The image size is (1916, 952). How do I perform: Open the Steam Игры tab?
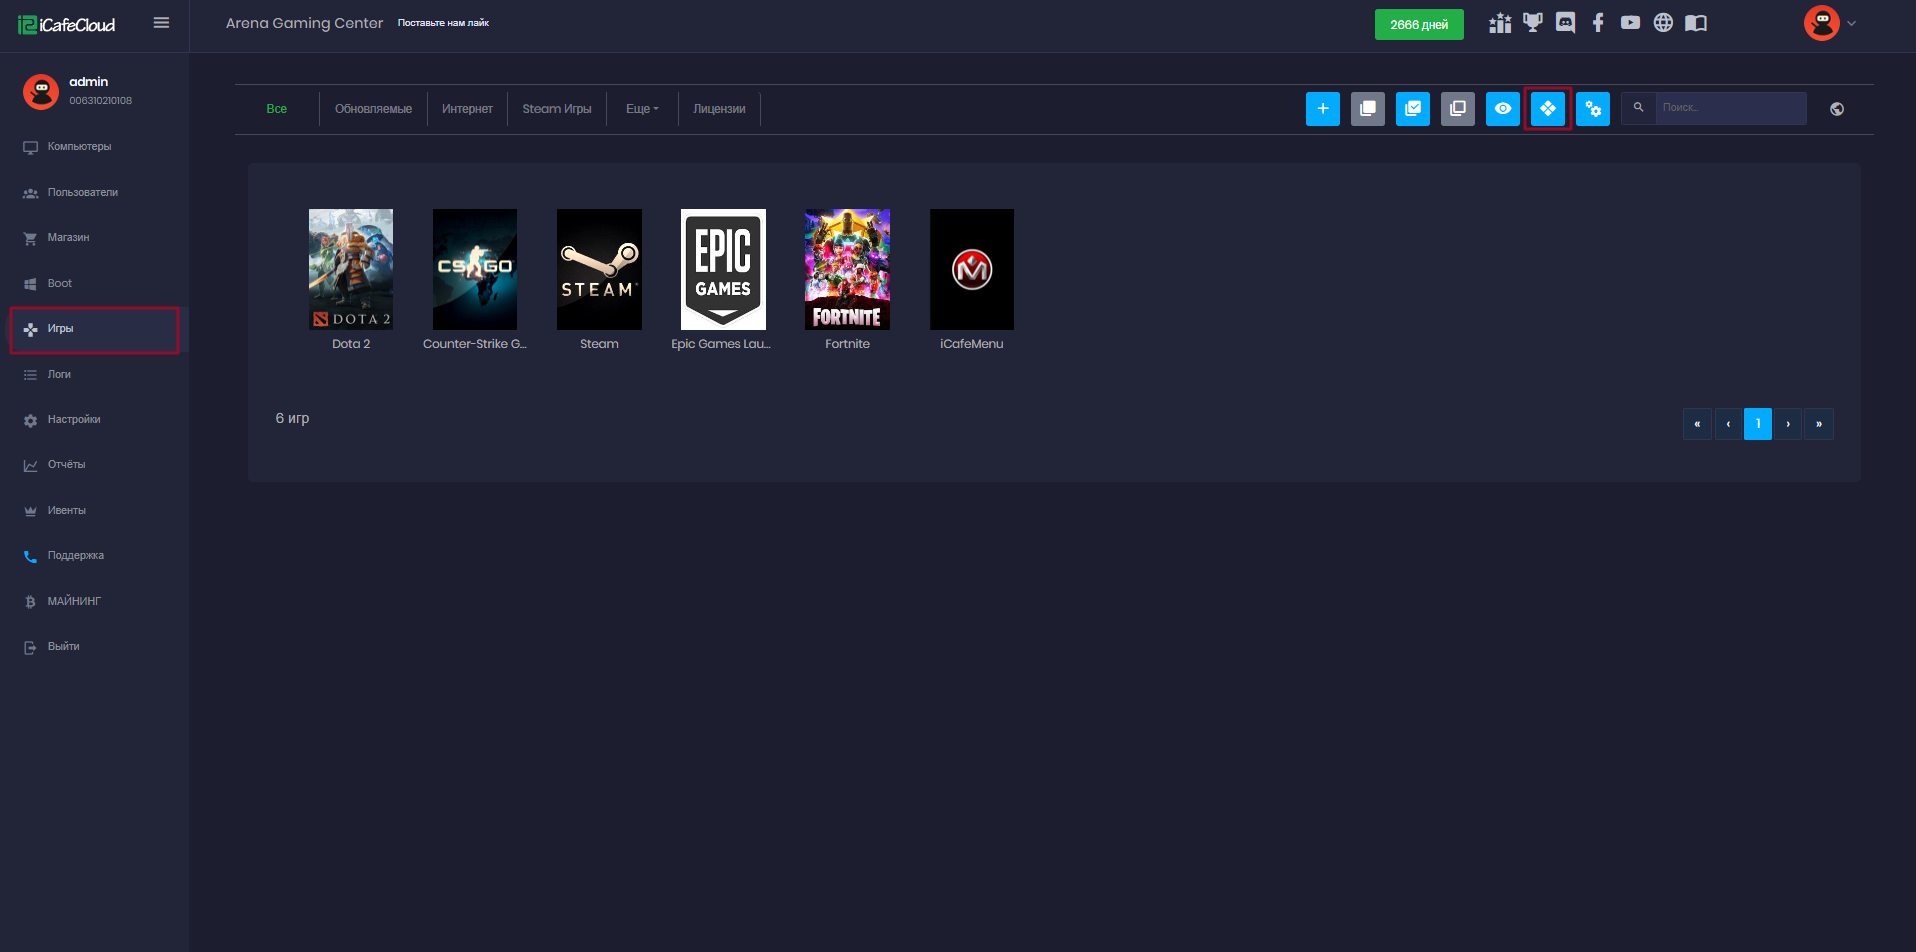(557, 109)
